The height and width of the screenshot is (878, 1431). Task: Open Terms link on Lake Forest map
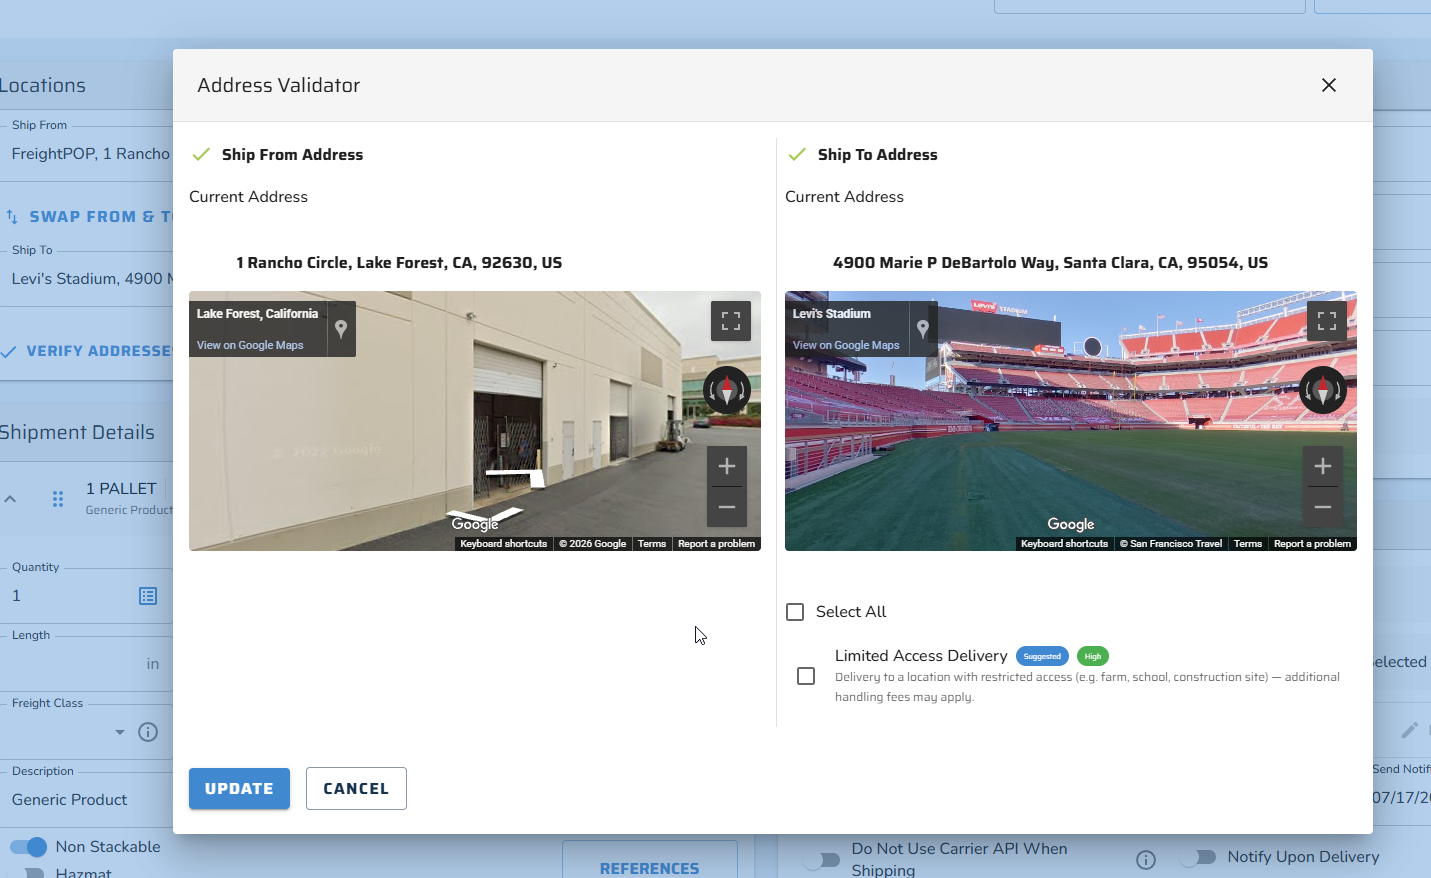(x=652, y=544)
